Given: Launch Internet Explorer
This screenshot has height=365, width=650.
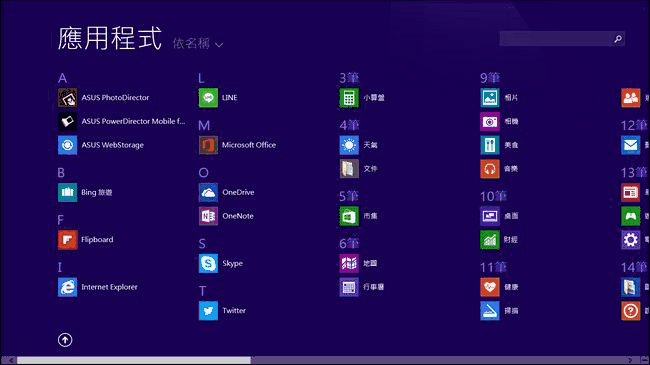Looking at the screenshot, I should 97,287.
